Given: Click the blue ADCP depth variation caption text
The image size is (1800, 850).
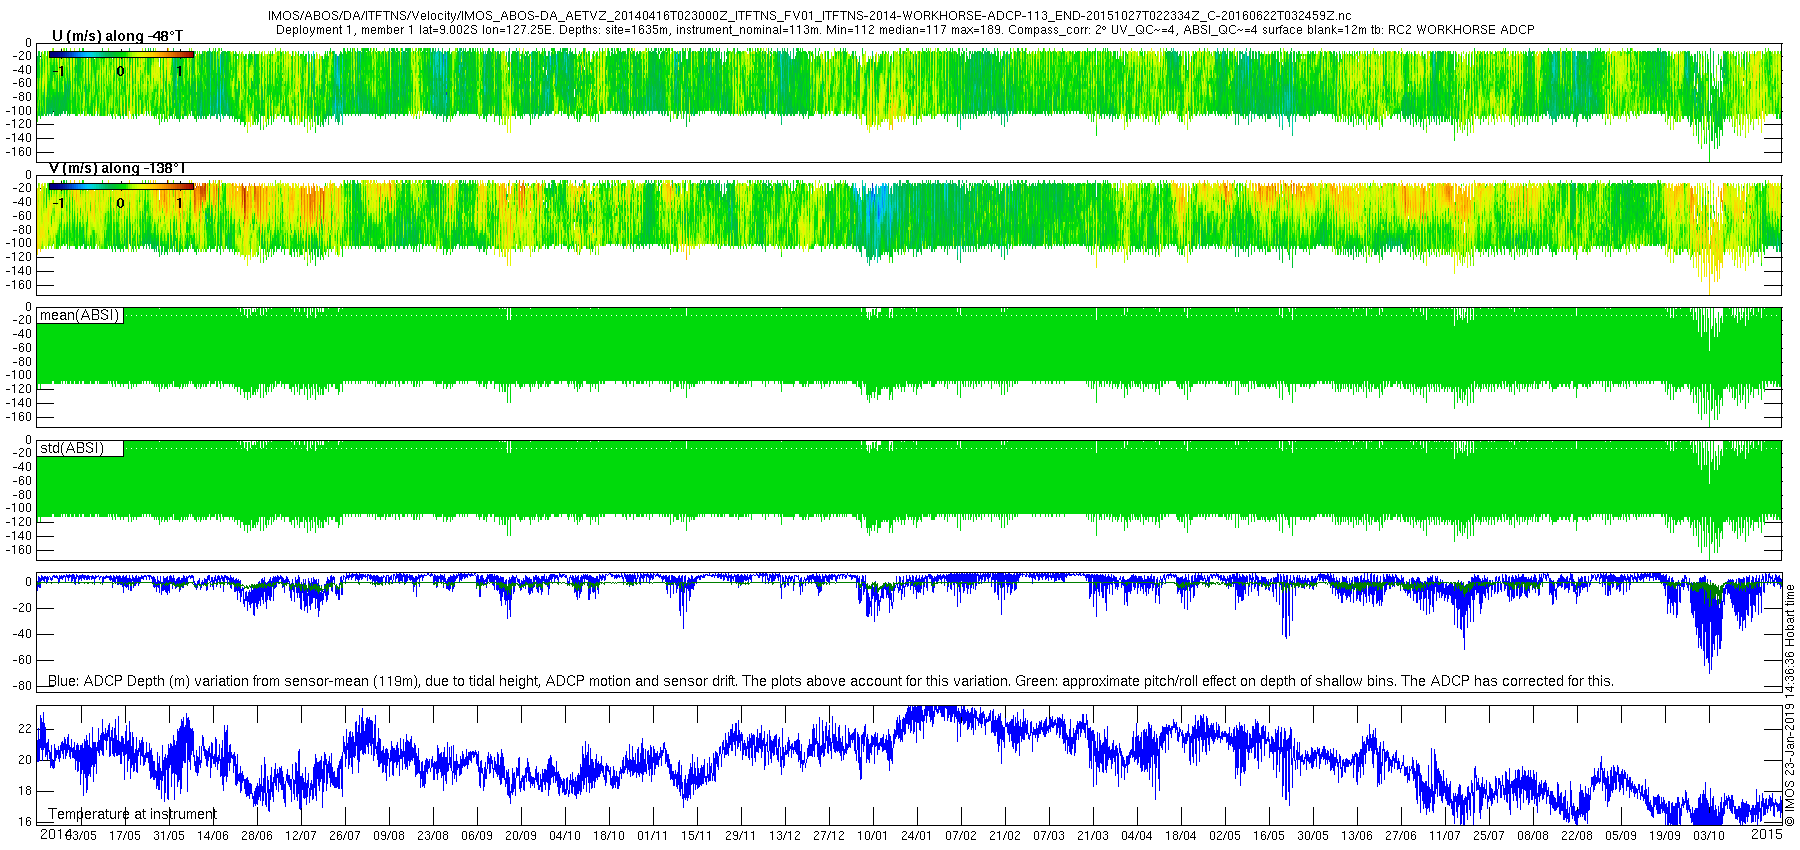Looking at the screenshot, I should pyautogui.click(x=831, y=681).
